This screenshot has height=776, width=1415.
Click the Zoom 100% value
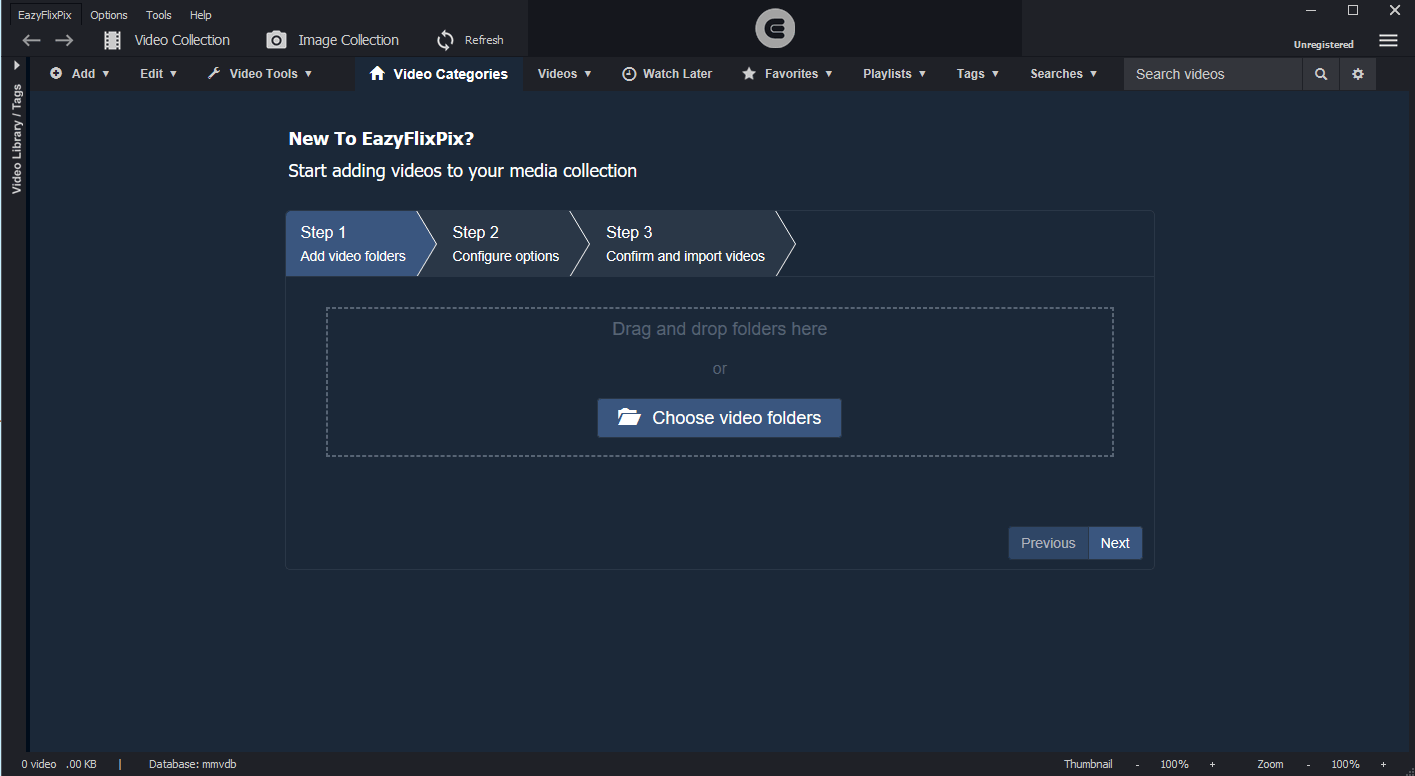click(x=1345, y=764)
